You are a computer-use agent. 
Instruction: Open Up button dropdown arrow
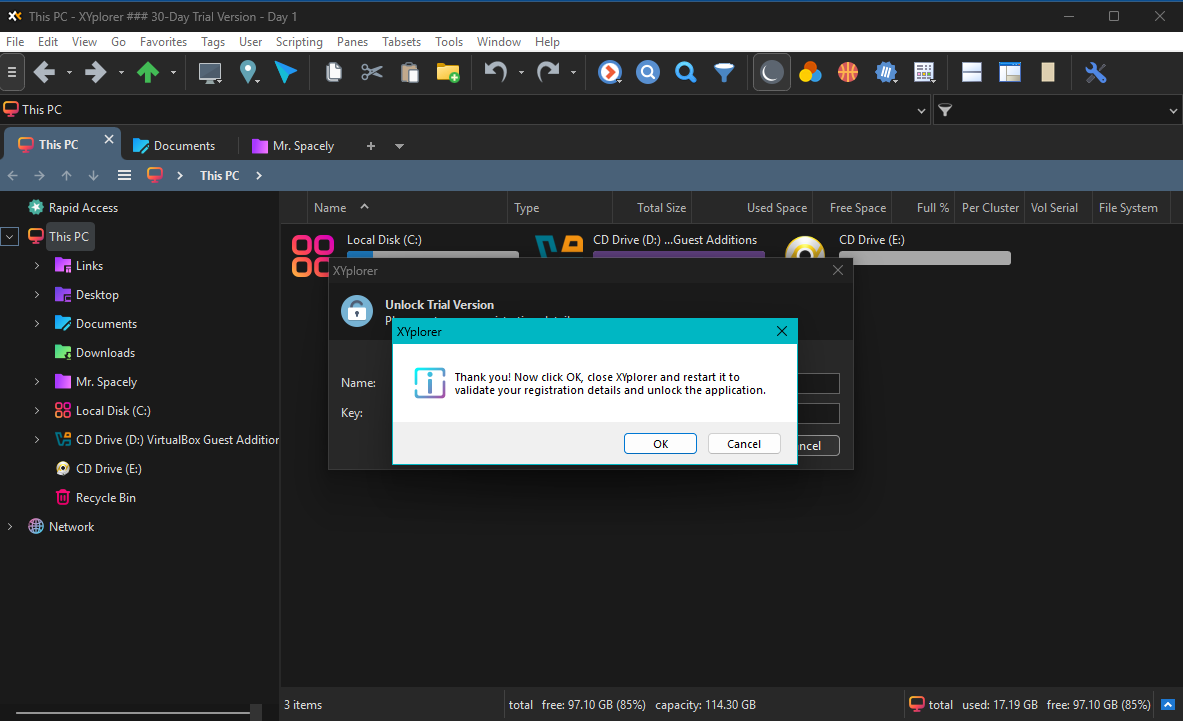click(173, 73)
